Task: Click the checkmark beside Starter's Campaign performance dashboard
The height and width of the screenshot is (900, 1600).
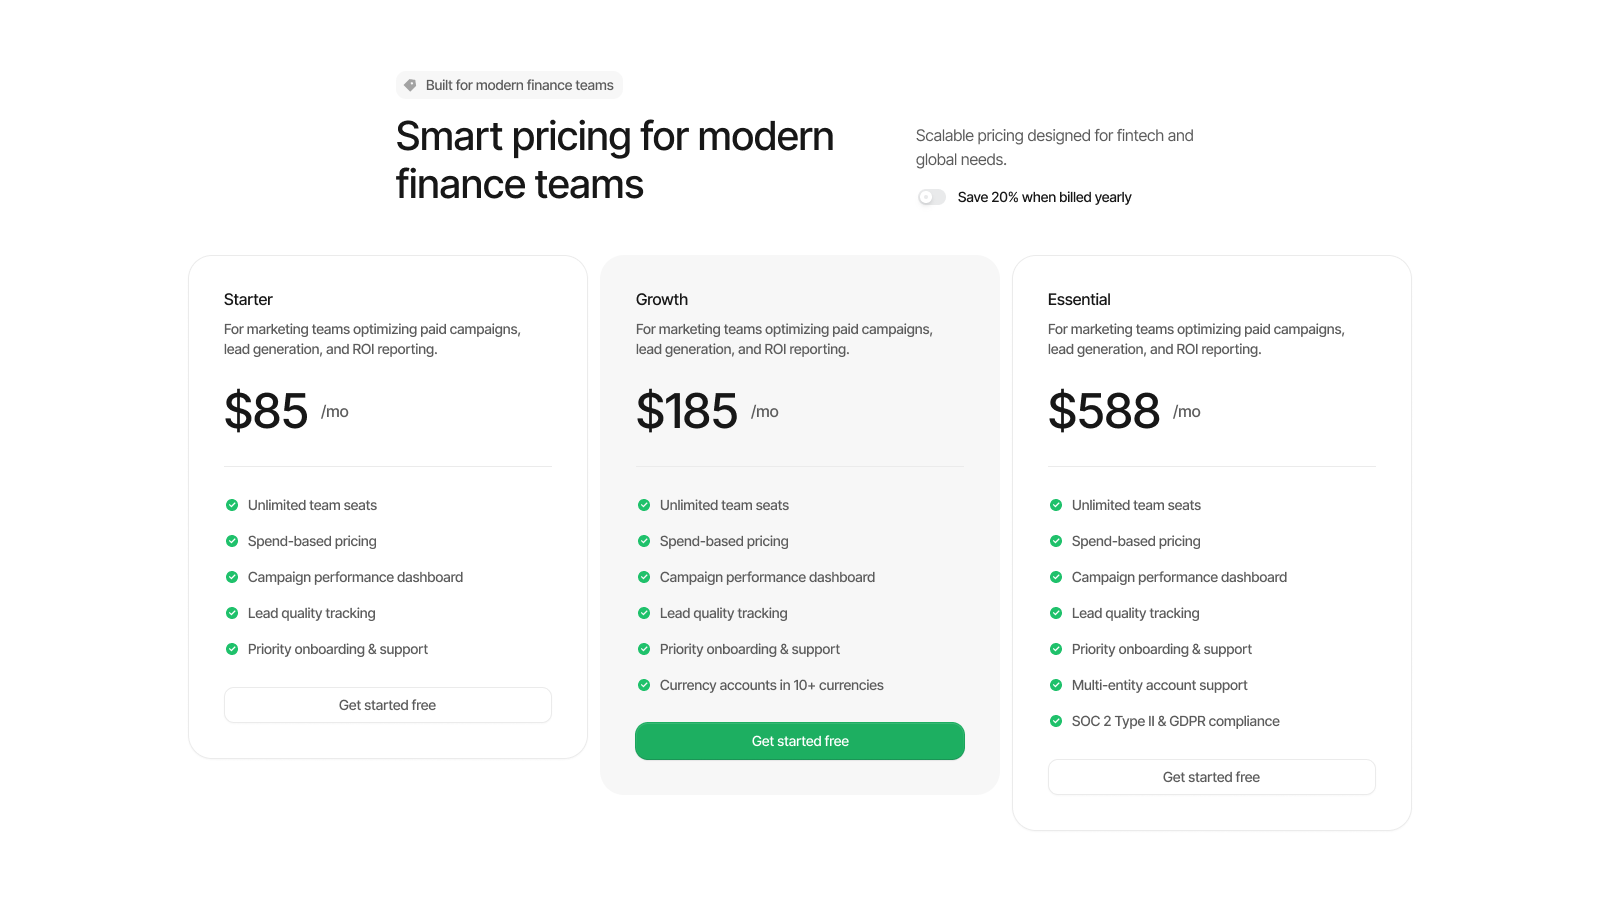Action: click(230, 577)
